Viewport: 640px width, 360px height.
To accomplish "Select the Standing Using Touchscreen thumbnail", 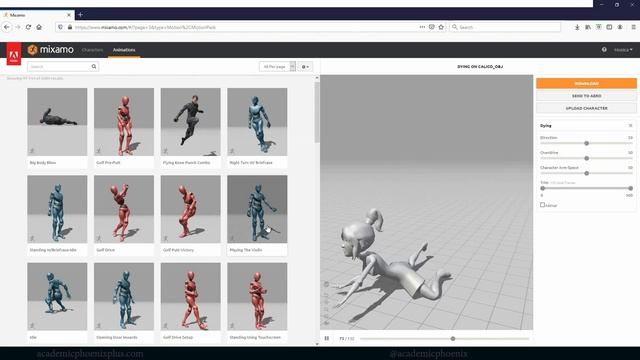I will coord(257,296).
